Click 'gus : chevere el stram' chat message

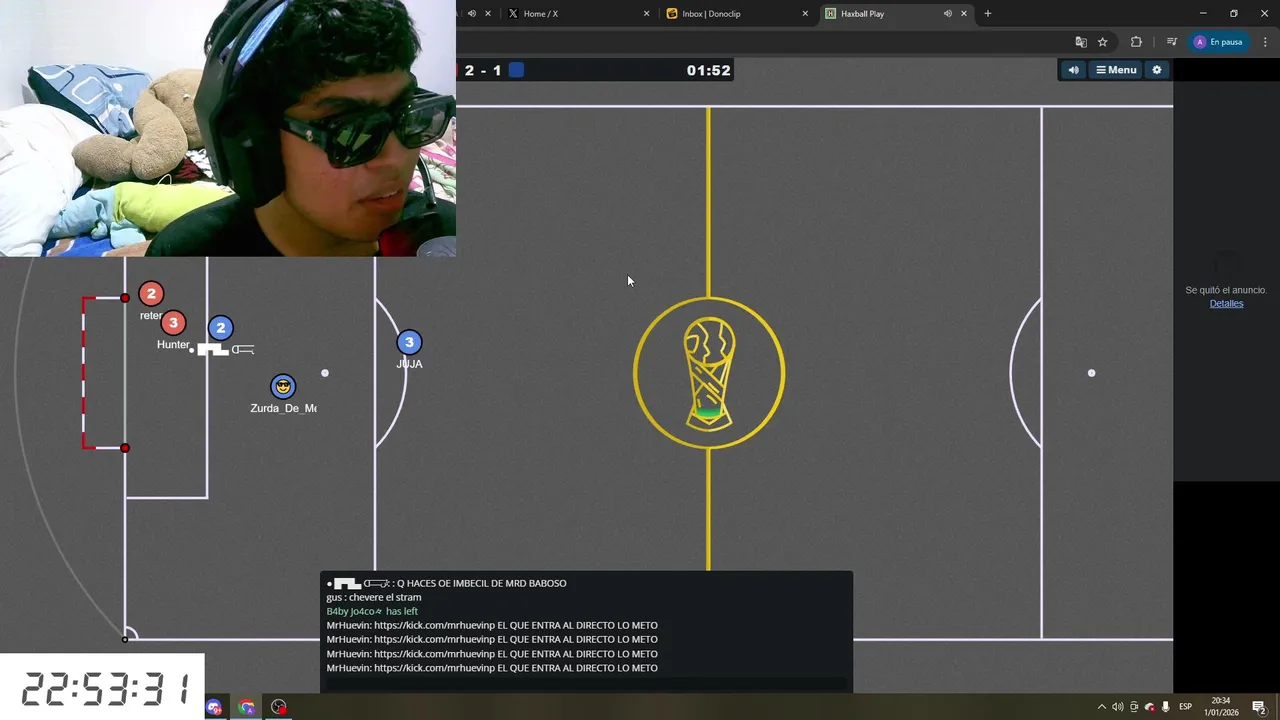pyautogui.click(x=374, y=597)
